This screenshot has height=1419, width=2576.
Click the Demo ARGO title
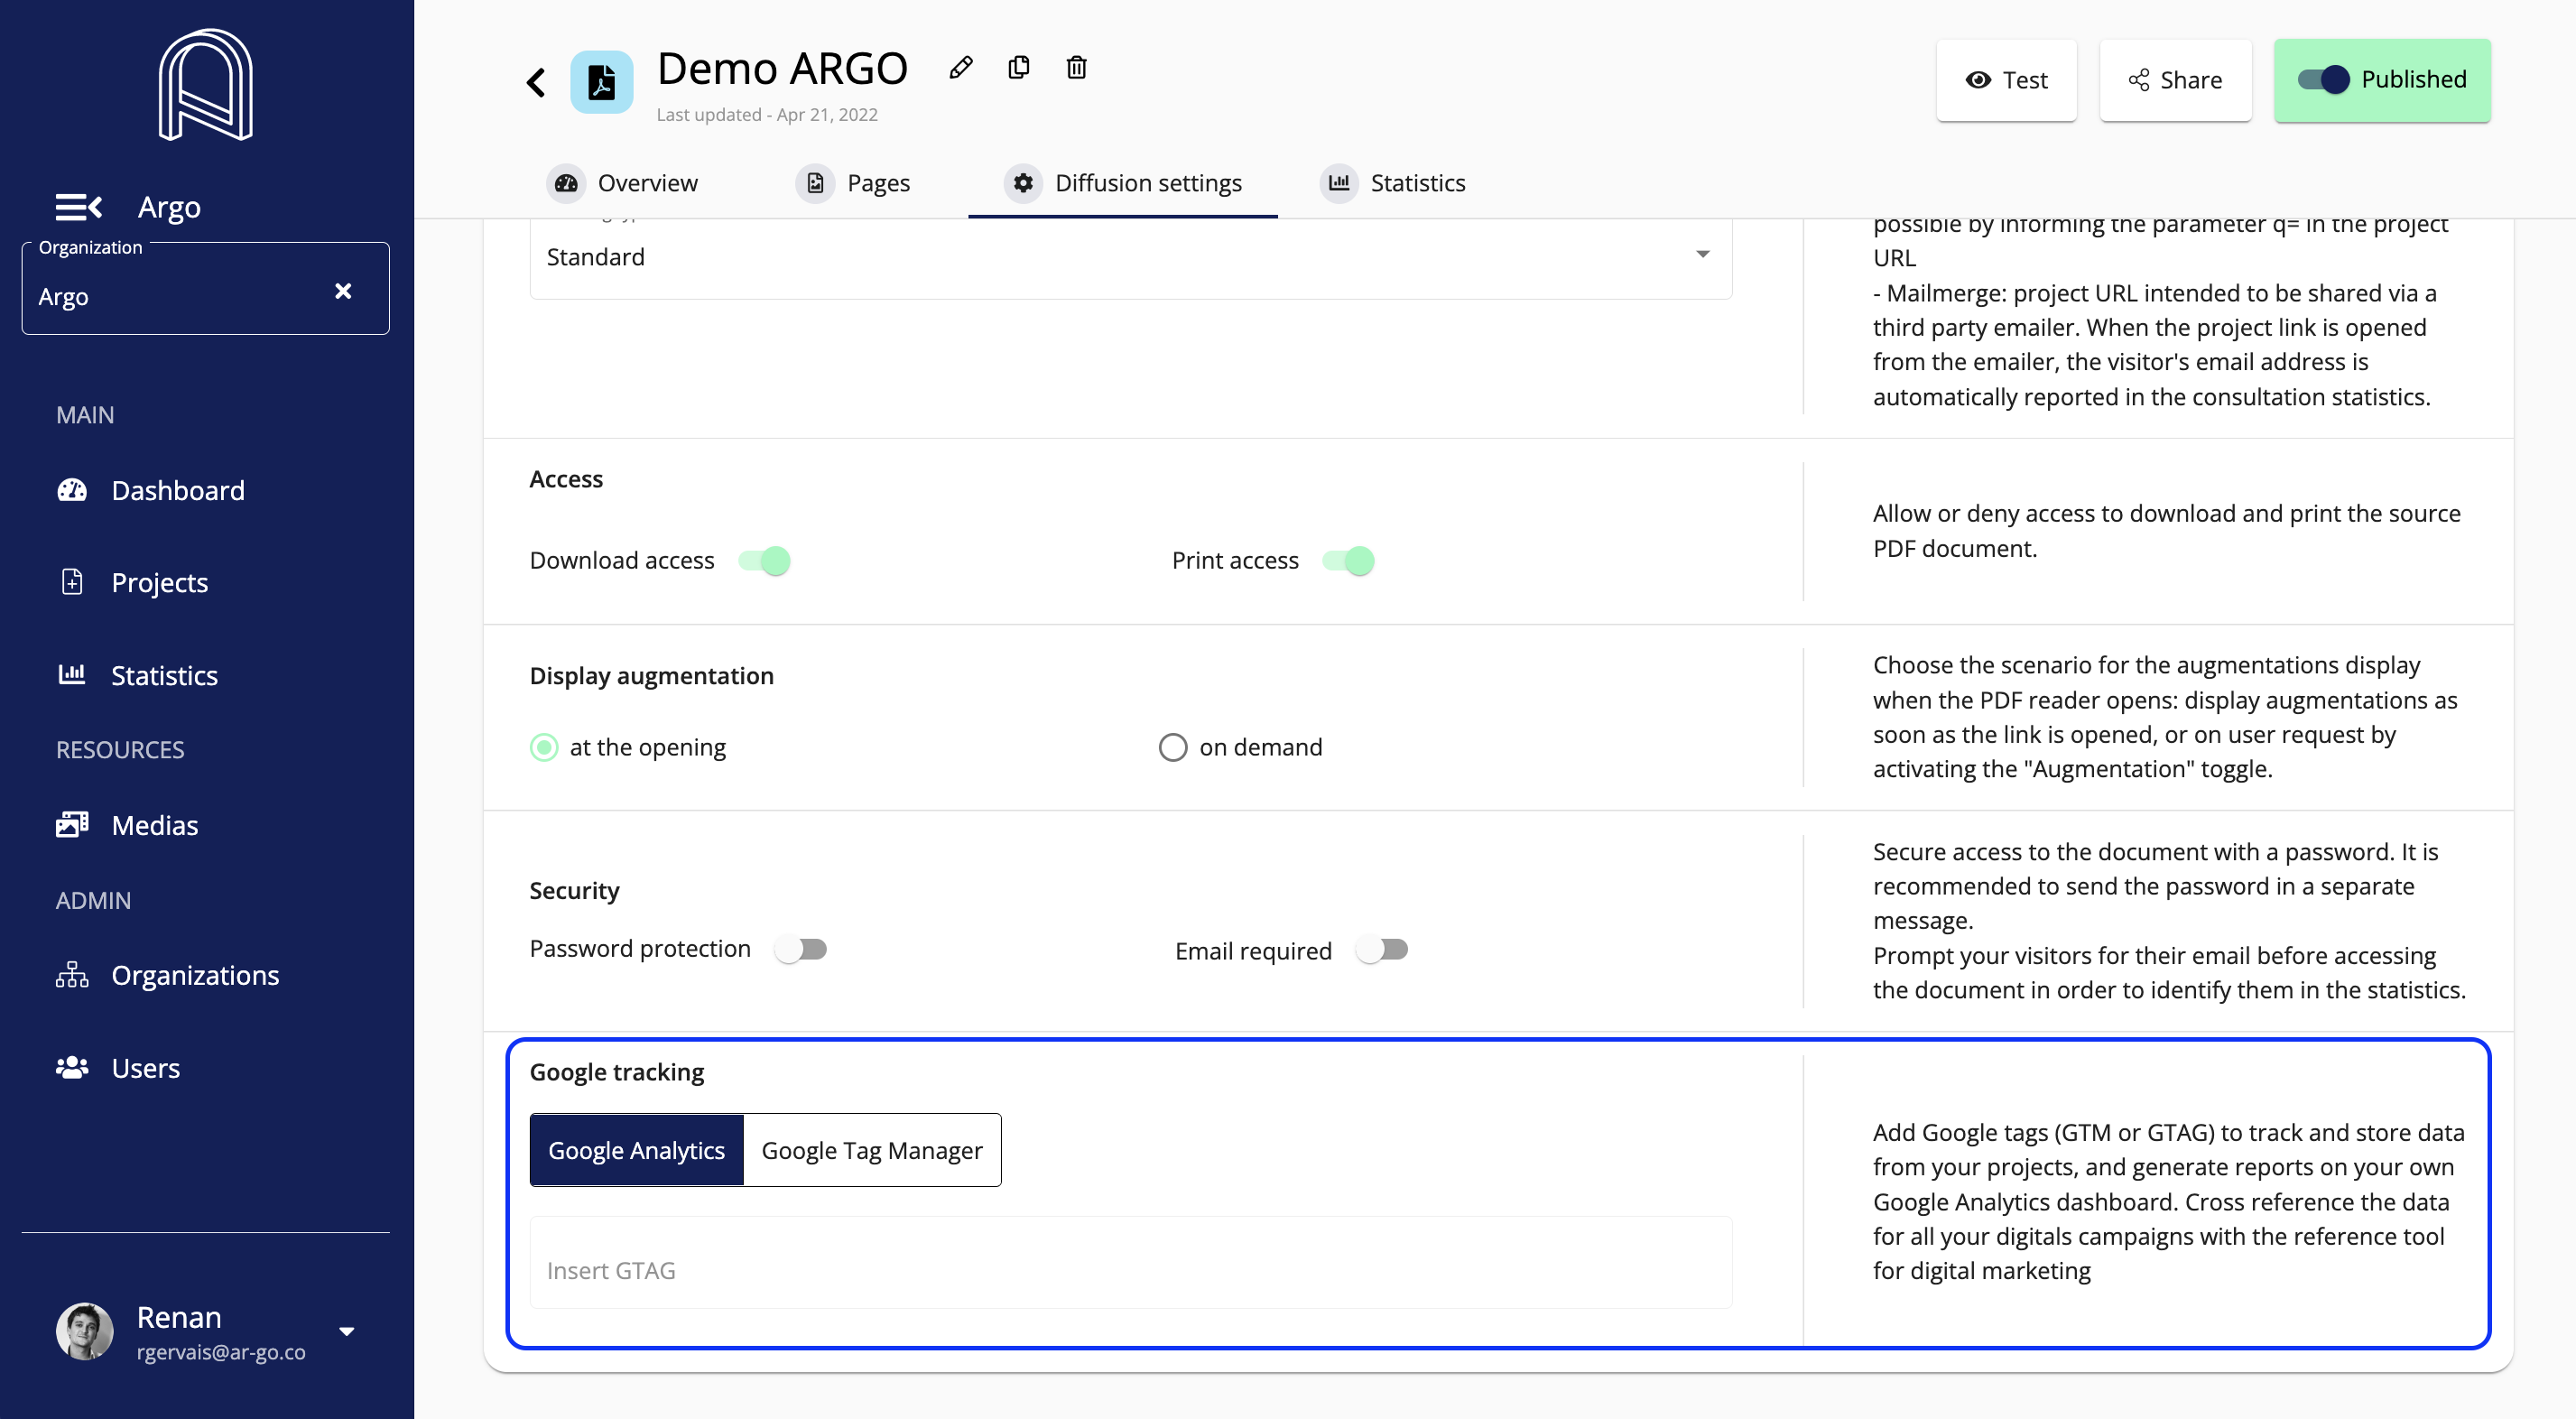coord(782,69)
